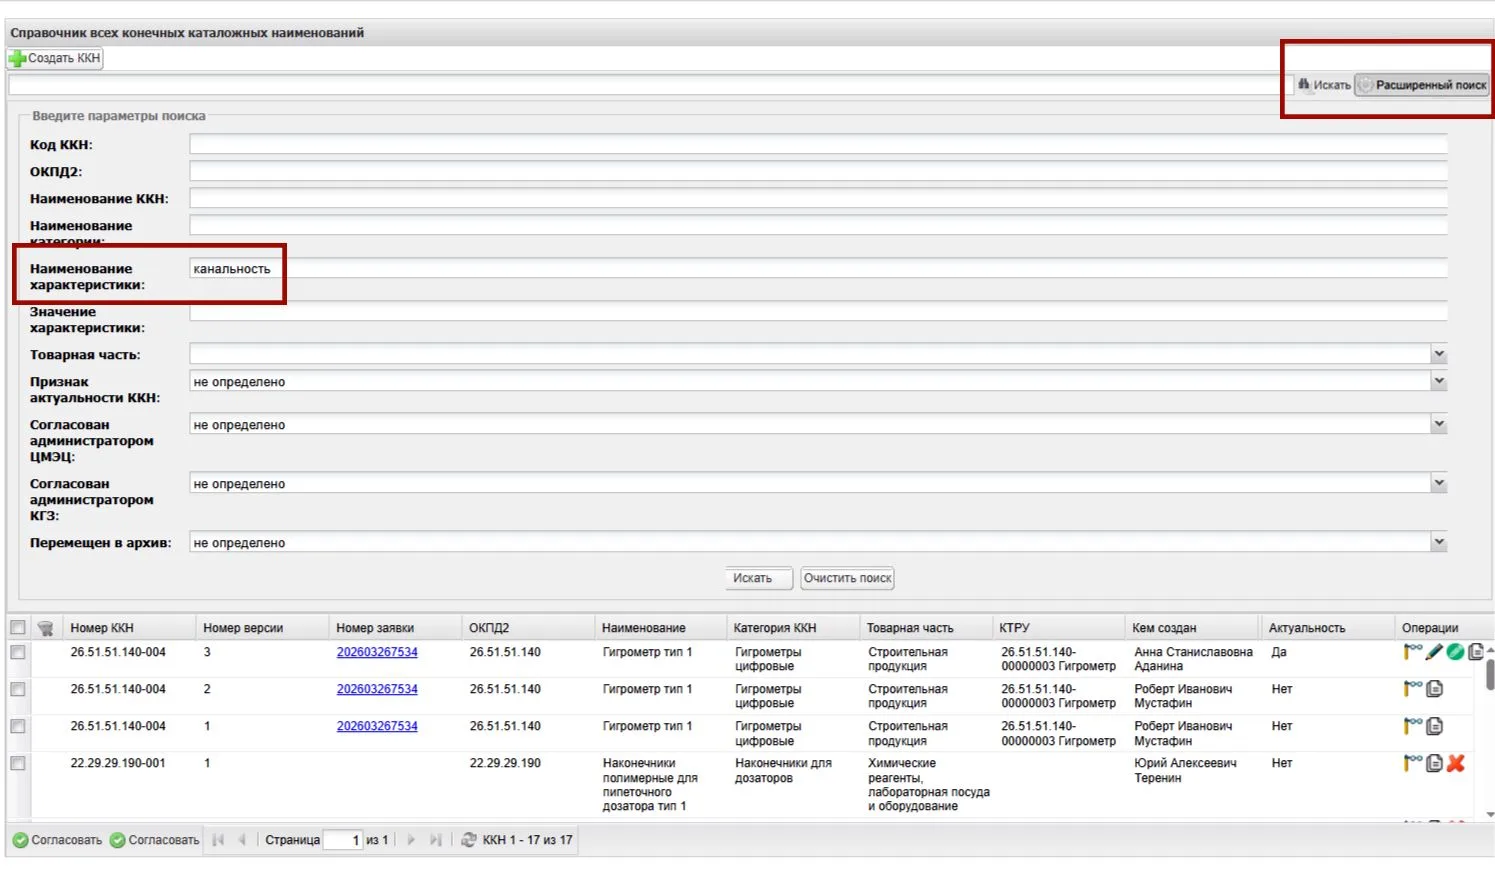Check the 26.51.51.140-004 version 1 row checkbox
Image resolution: width=1495 pixels, height=869 pixels.
18,726
